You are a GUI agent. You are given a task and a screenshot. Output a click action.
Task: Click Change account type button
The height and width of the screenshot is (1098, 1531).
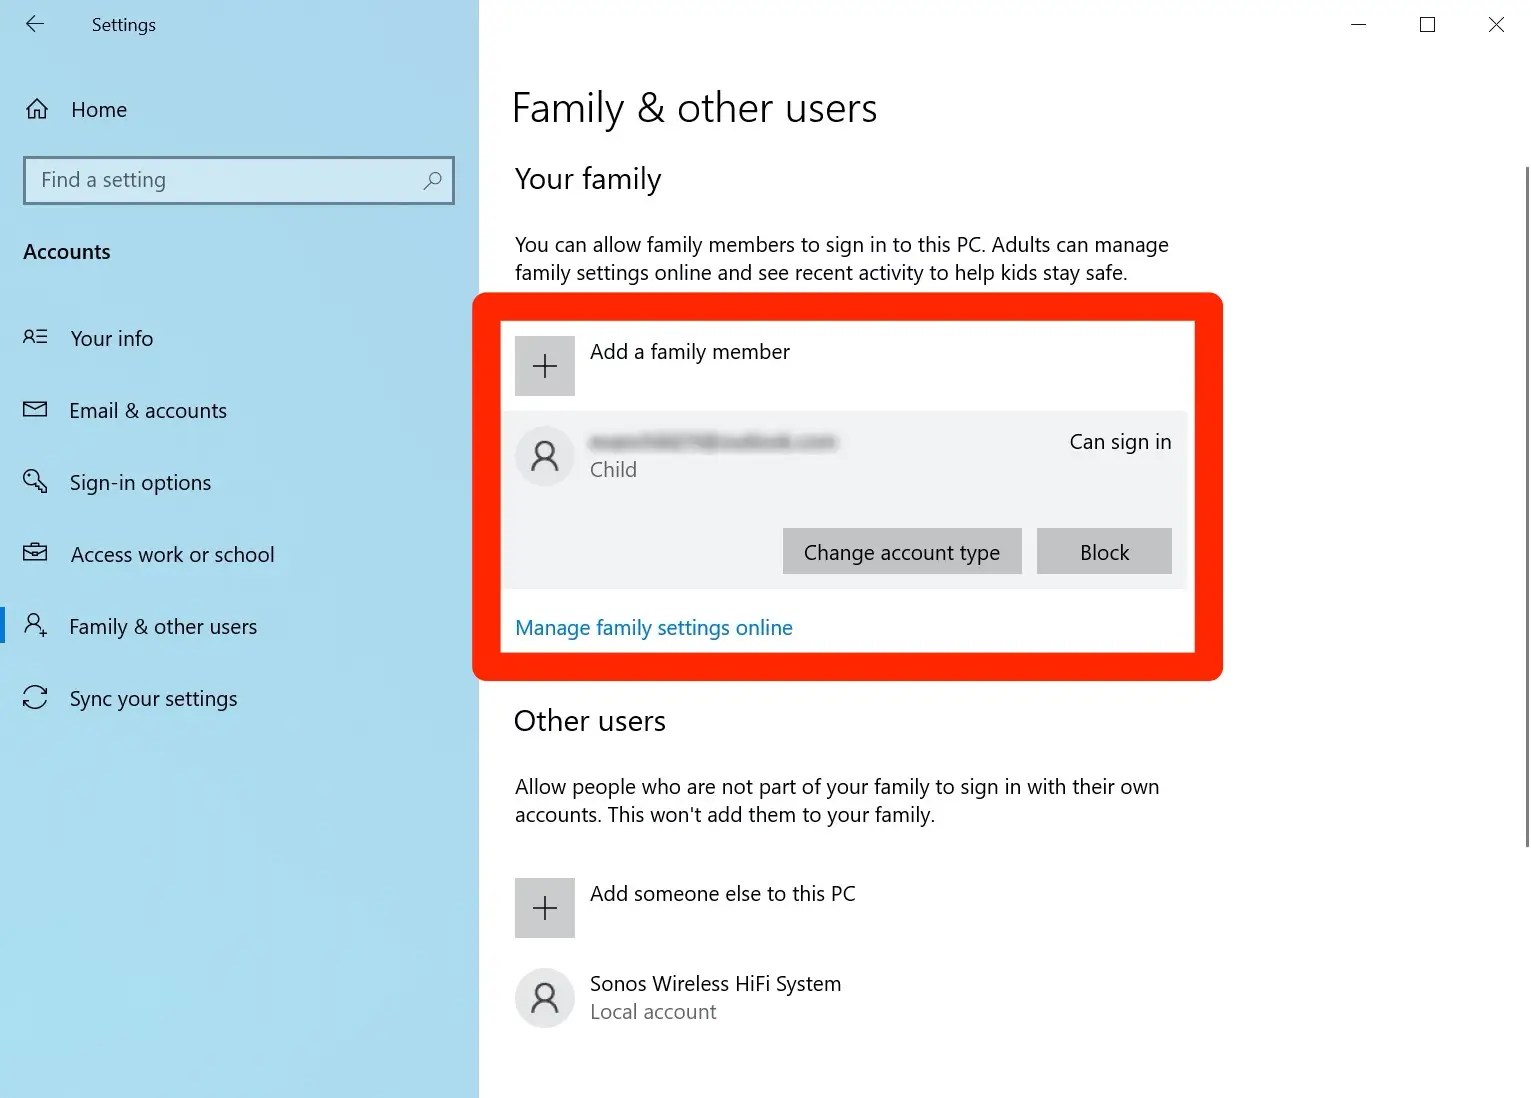(x=902, y=551)
